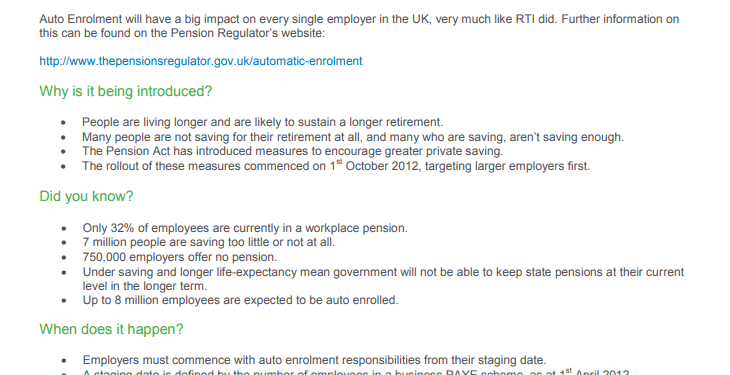Click the bullet point before 'The Pension Act'
The height and width of the screenshot is (375, 730).
tap(64, 152)
